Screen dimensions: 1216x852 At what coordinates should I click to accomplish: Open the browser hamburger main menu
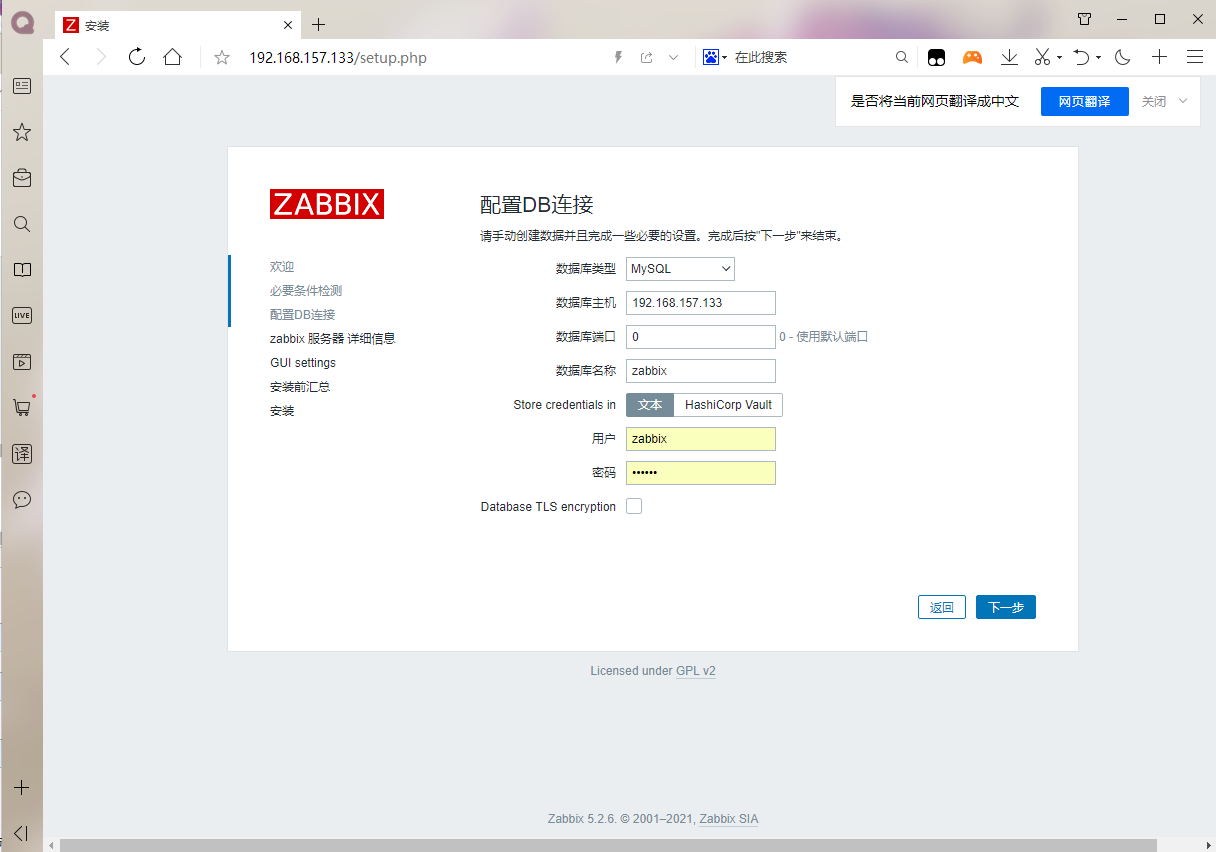click(1194, 58)
